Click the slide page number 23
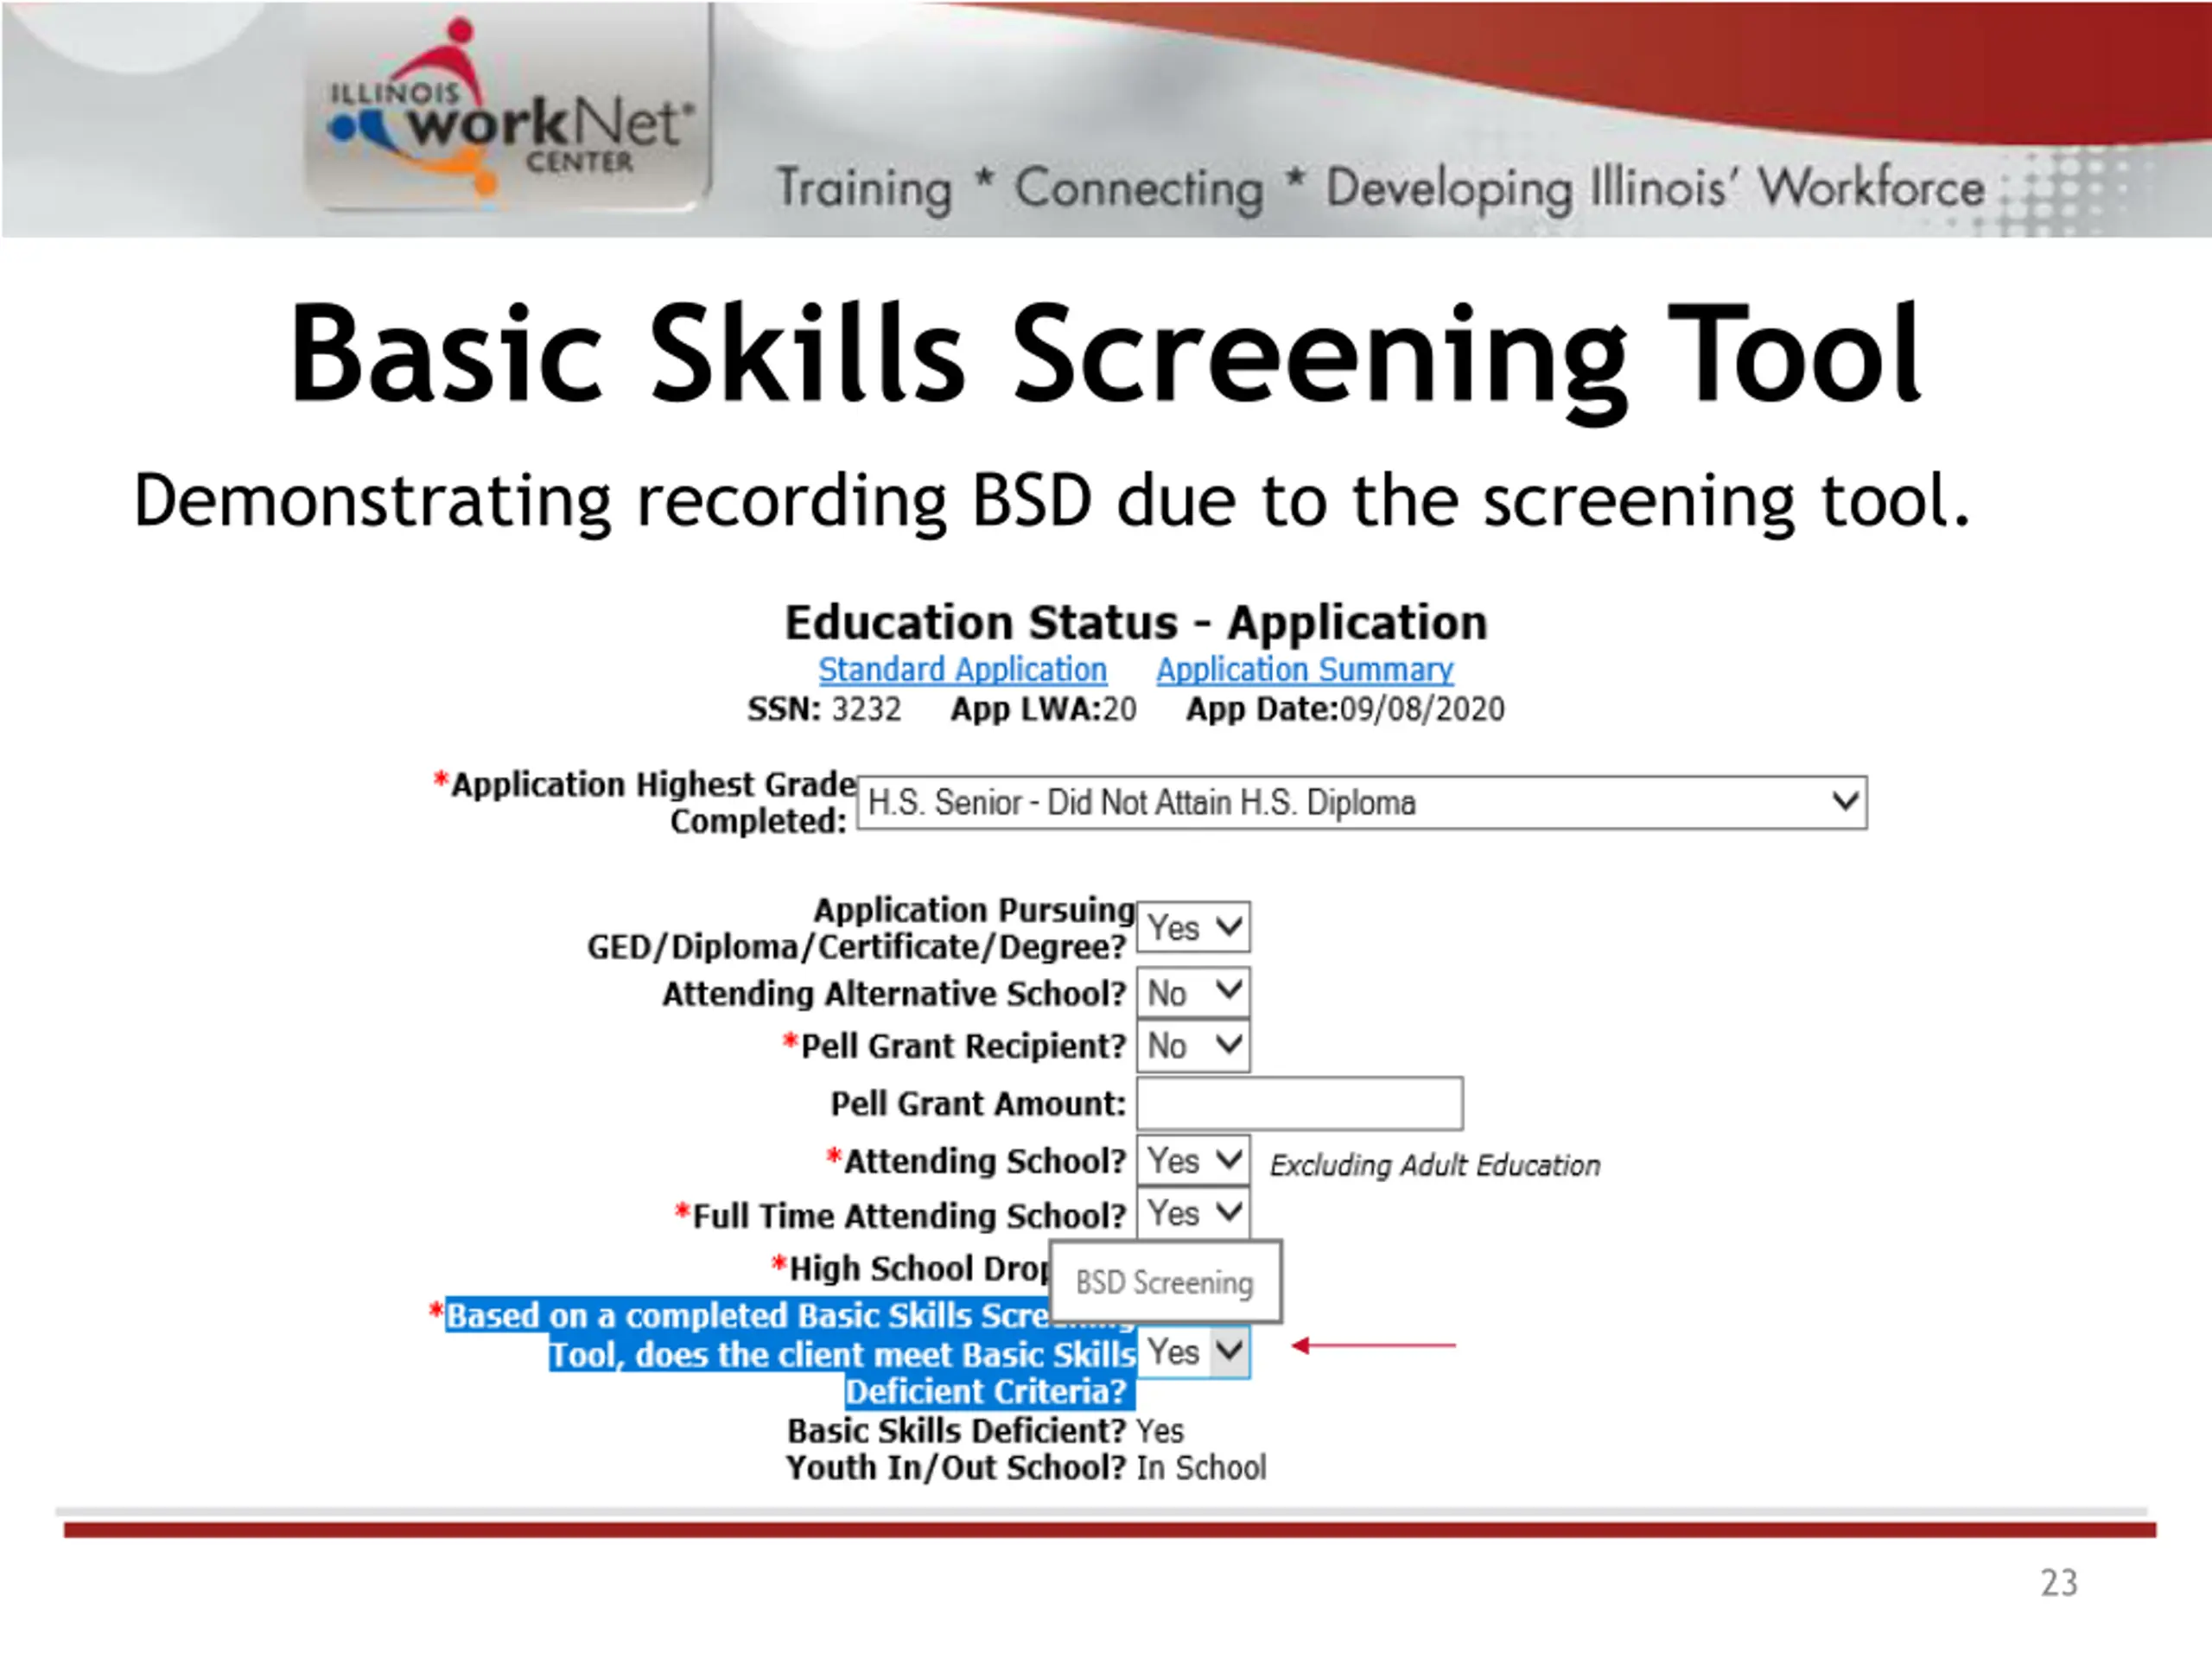This screenshot has width=2212, height=1659. pos(2059,1583)
